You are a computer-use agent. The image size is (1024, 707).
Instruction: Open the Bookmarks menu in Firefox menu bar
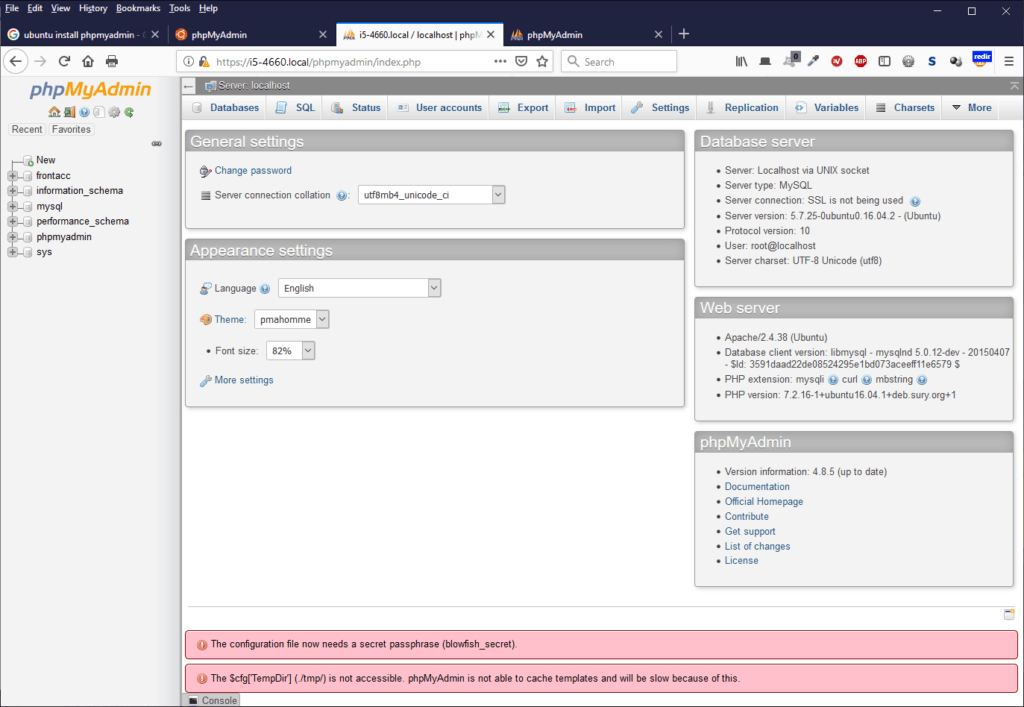[138, 8]
